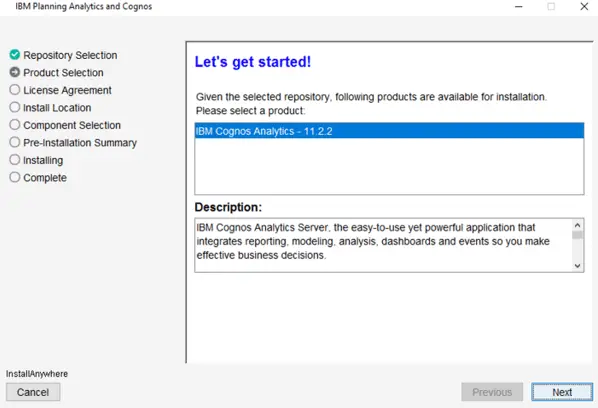The width and height of the screenshot is (598, 408).
Task: Click the greyed-out Previous button
Action: click(x=492, y=392)
